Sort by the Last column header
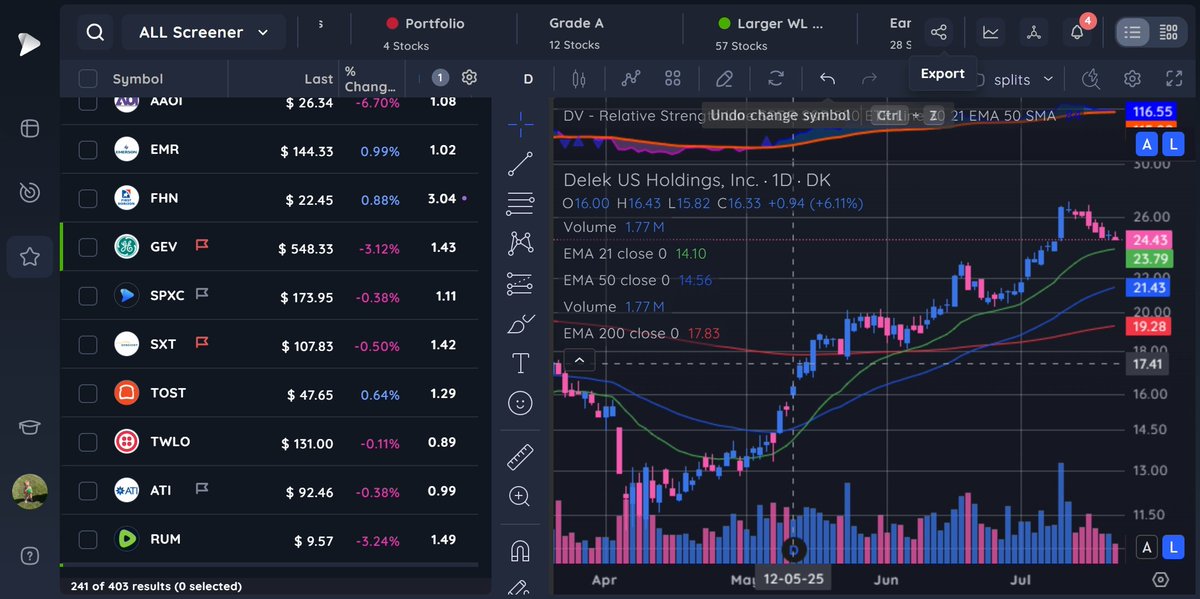 tap(319, 79)
